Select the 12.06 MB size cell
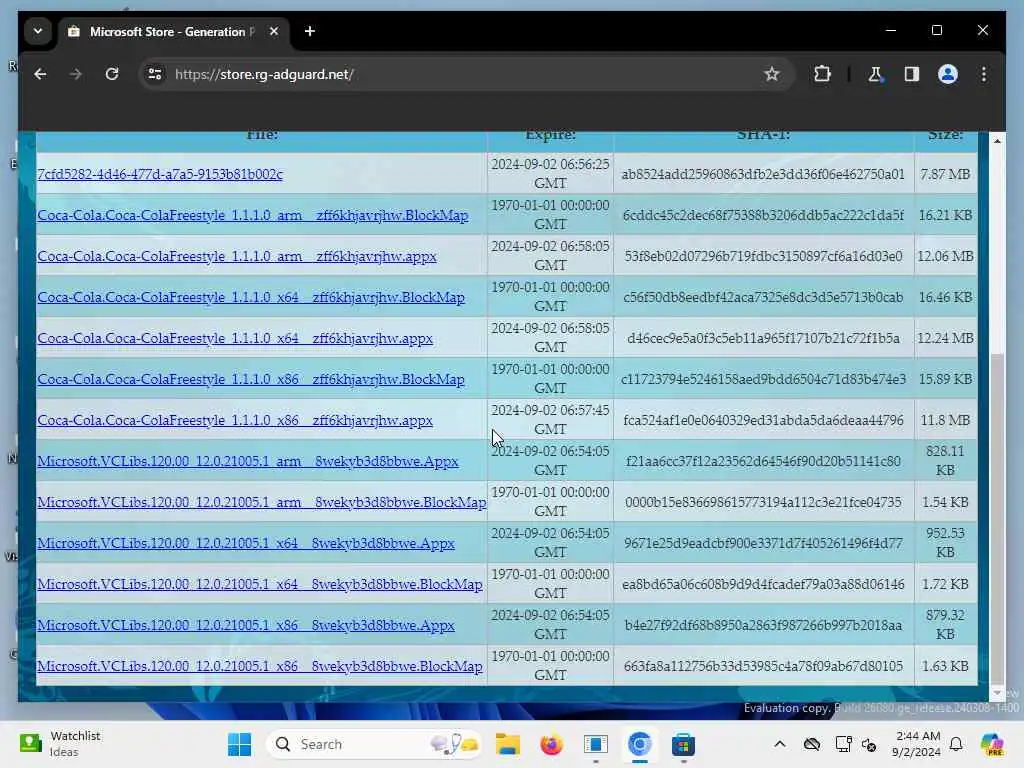Viewport: 1024px width, 768px height. (x=945, y=257)
